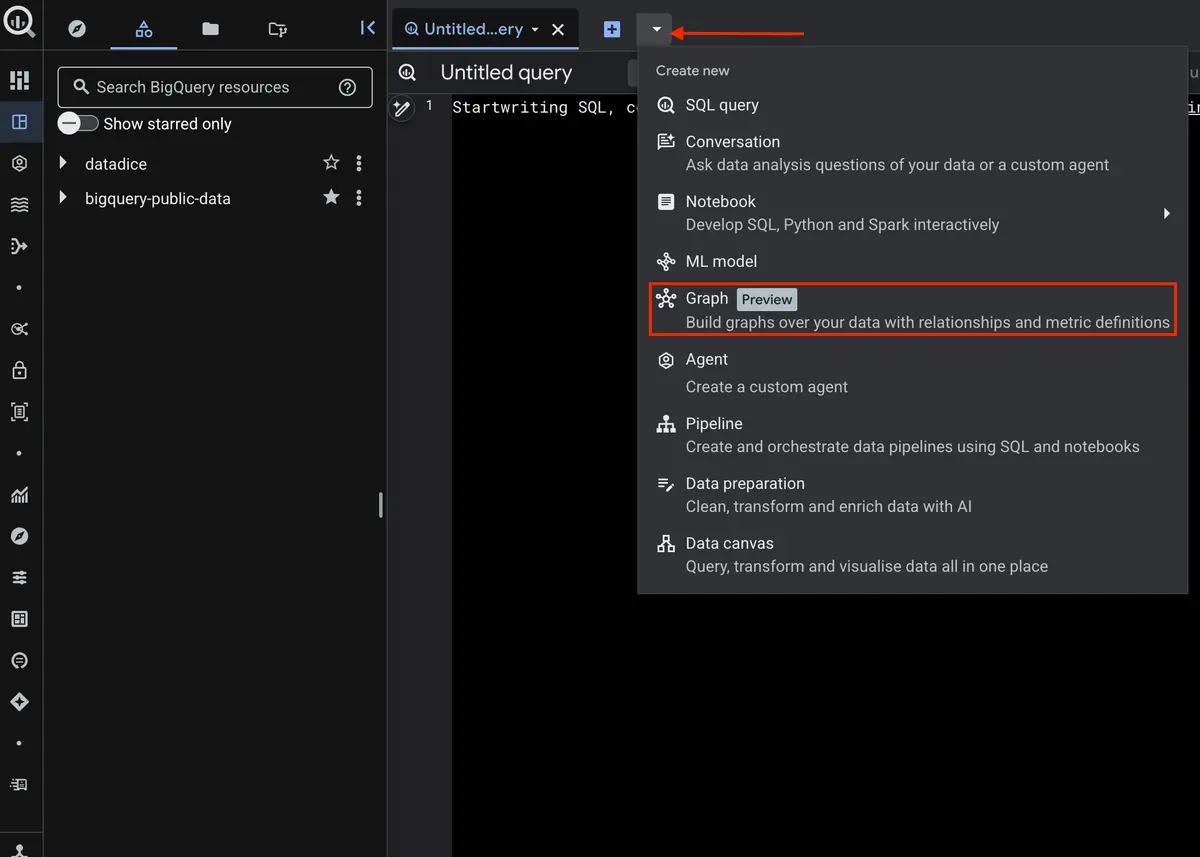Click the BigQuery logo icon
This screenshot has width=1200, height=857.
coord(19,21)
